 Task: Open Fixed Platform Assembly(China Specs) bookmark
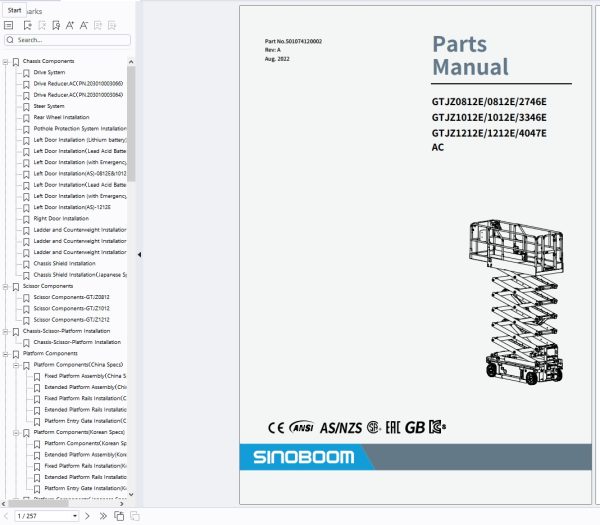tap(85, 376)
